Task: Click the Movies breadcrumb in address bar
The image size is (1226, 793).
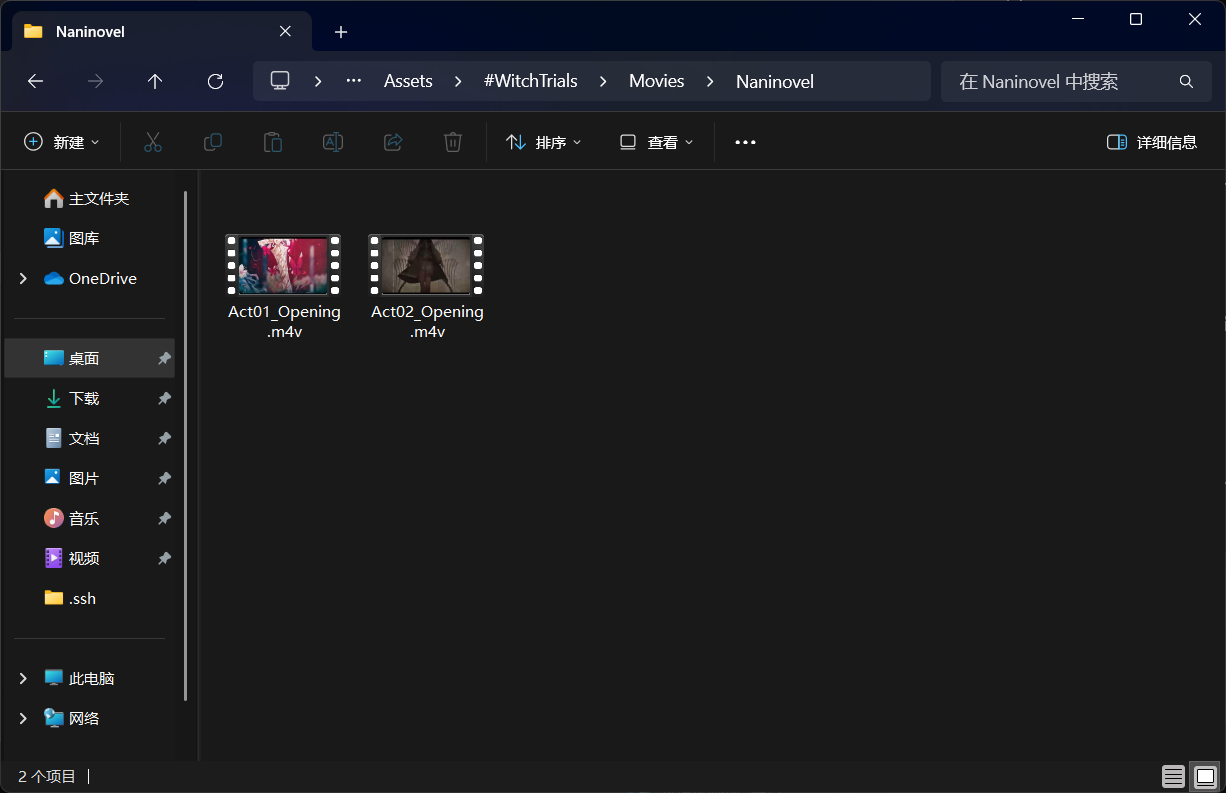Action: coord(656,81)
